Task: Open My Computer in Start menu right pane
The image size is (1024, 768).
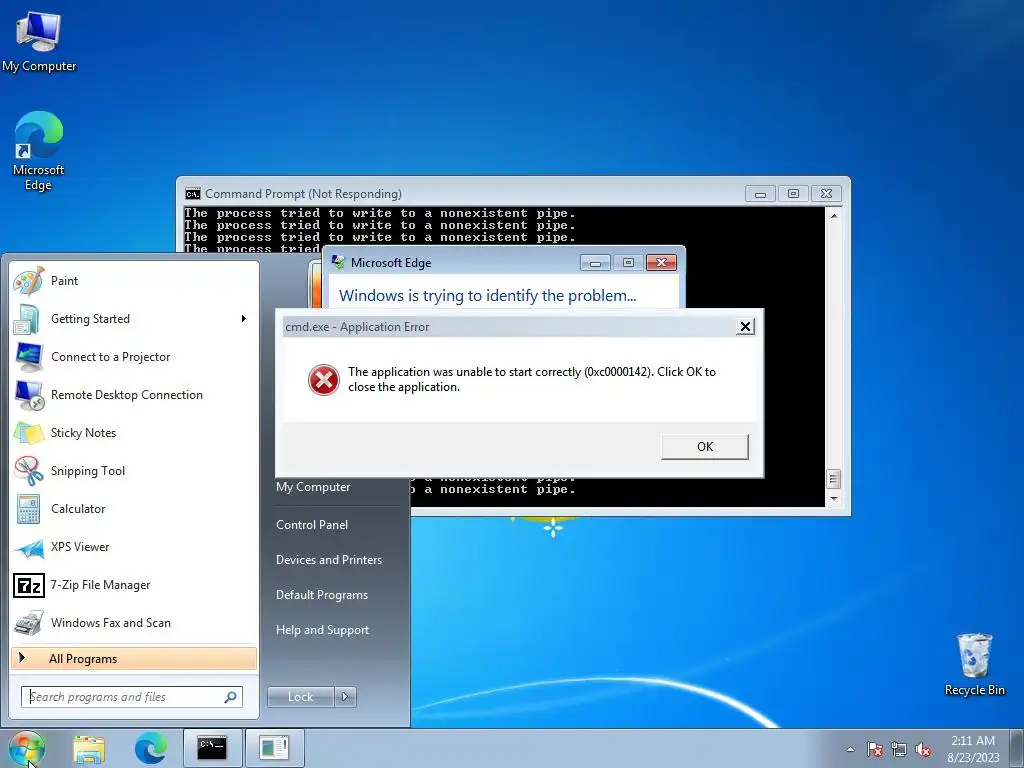Action: (313, 487)
